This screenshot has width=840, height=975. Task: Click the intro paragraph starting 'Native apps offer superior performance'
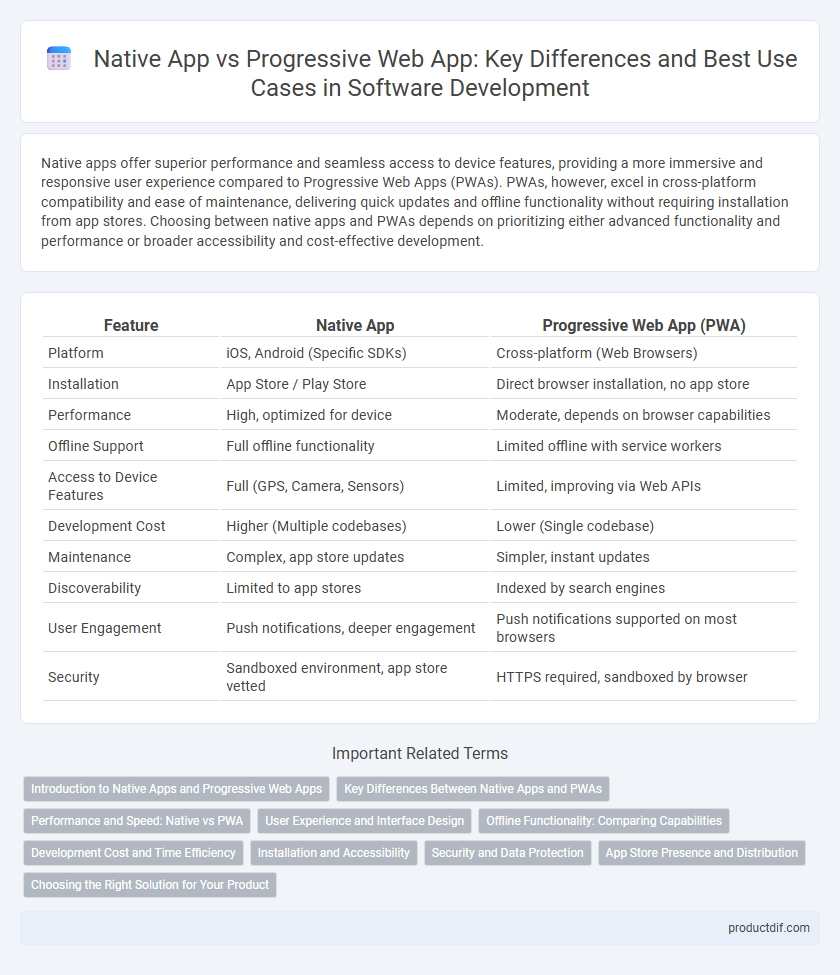[415, 201]
